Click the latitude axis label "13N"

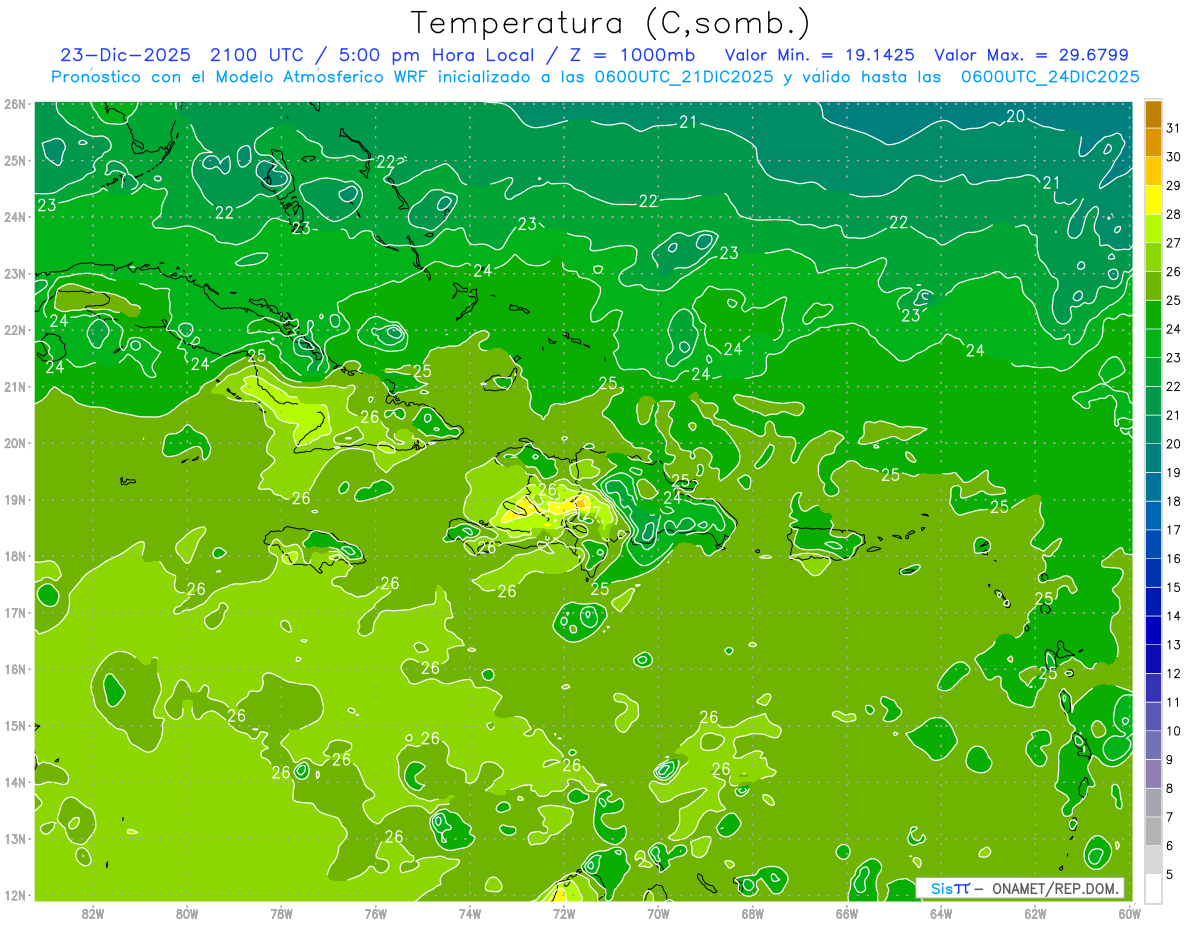pyautogui.click(x=14, y=838)
